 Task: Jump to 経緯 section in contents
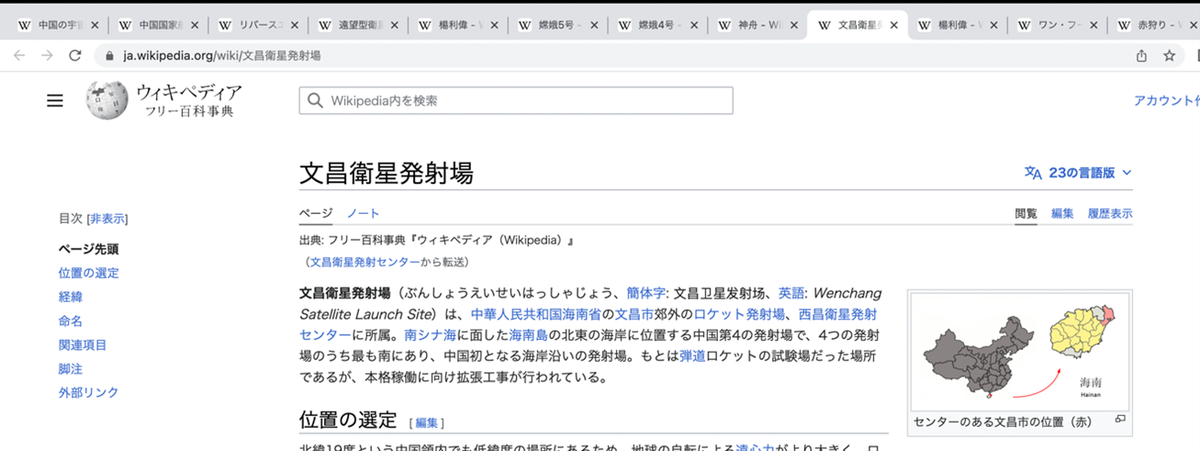click(x=70, y=297)
